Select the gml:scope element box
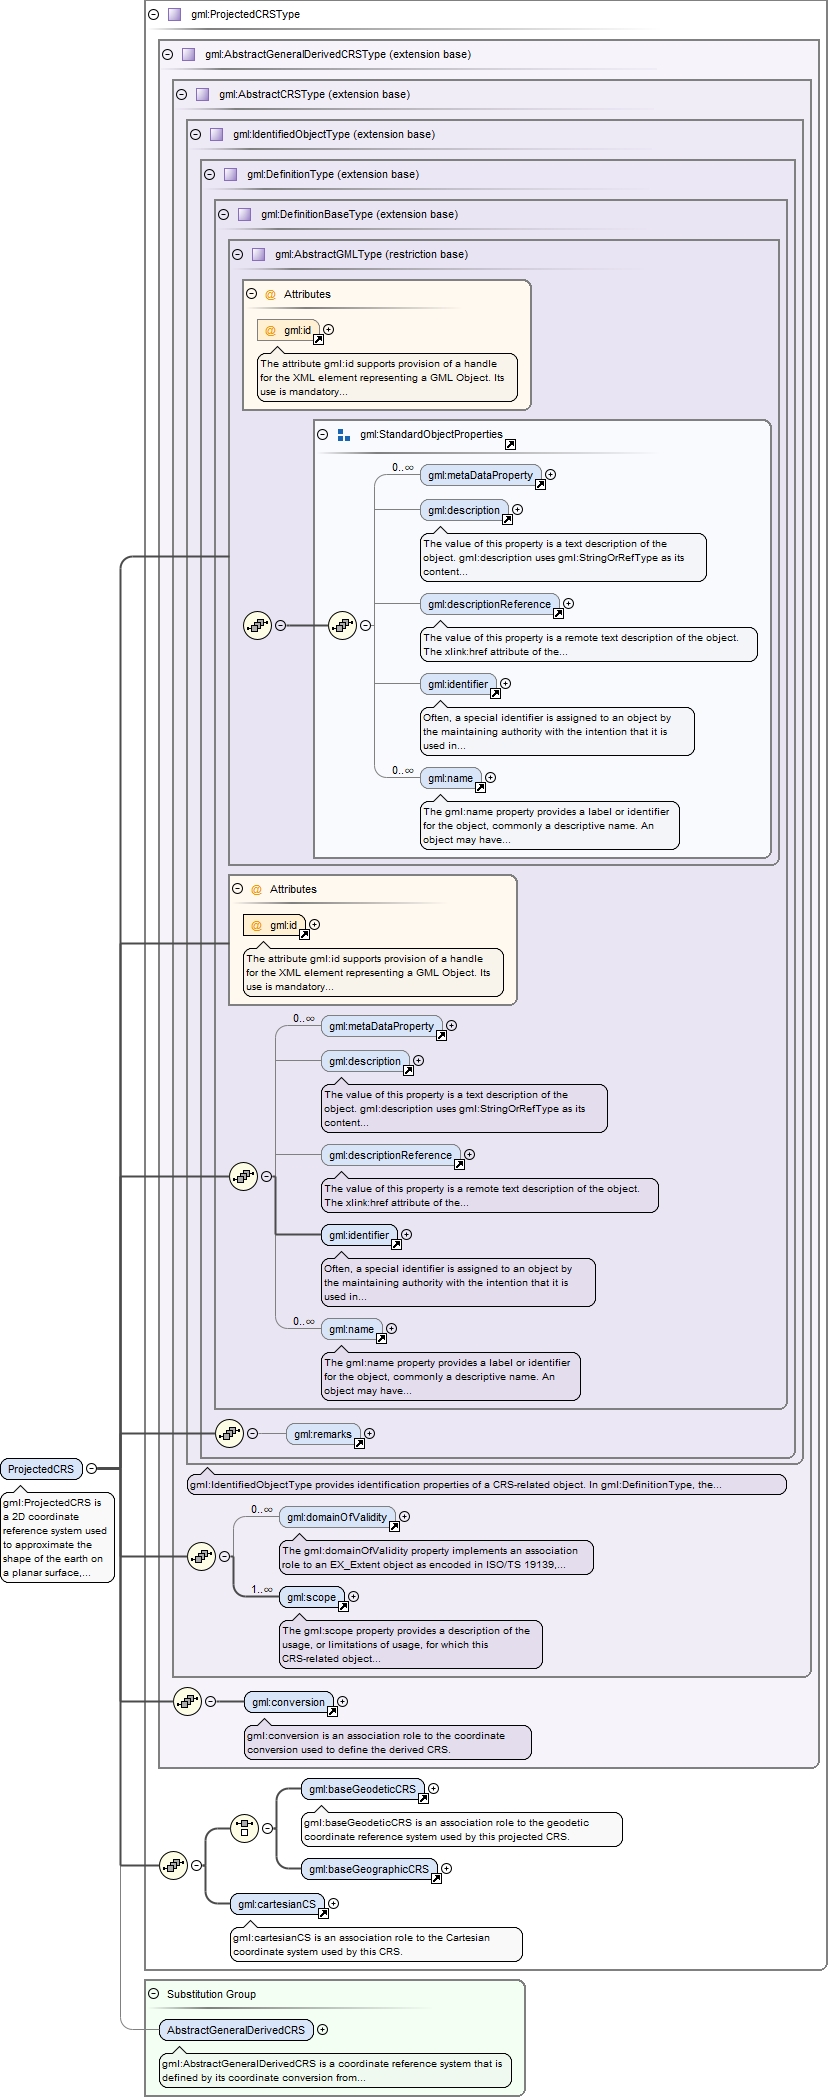 coord(311,1597)
